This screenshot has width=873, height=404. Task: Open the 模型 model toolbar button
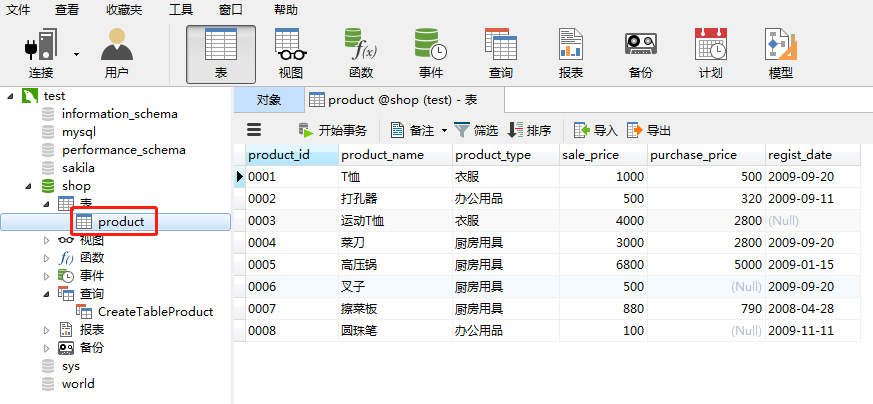(x=781, y=54)
